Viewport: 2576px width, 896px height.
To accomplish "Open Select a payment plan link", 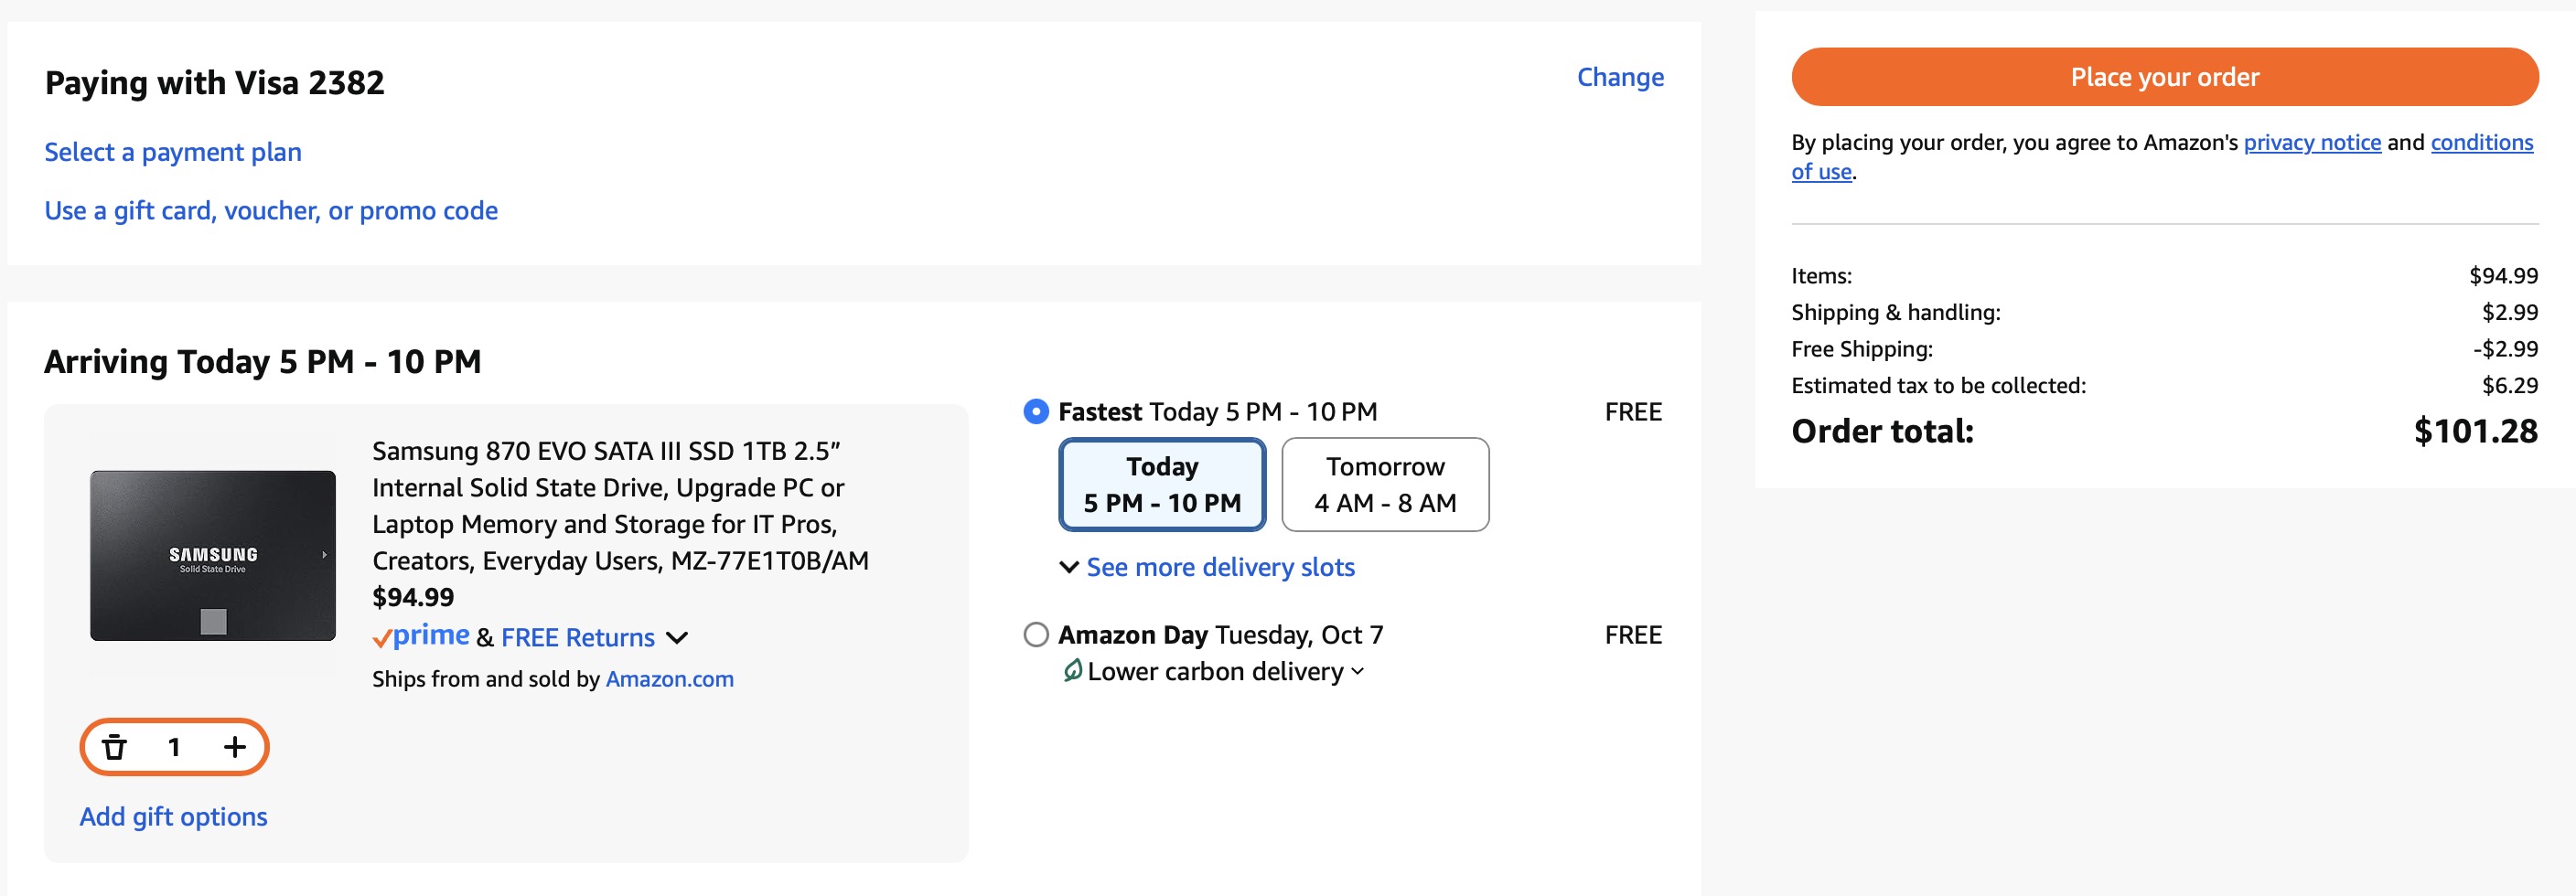I will click(x=173, y=152).
